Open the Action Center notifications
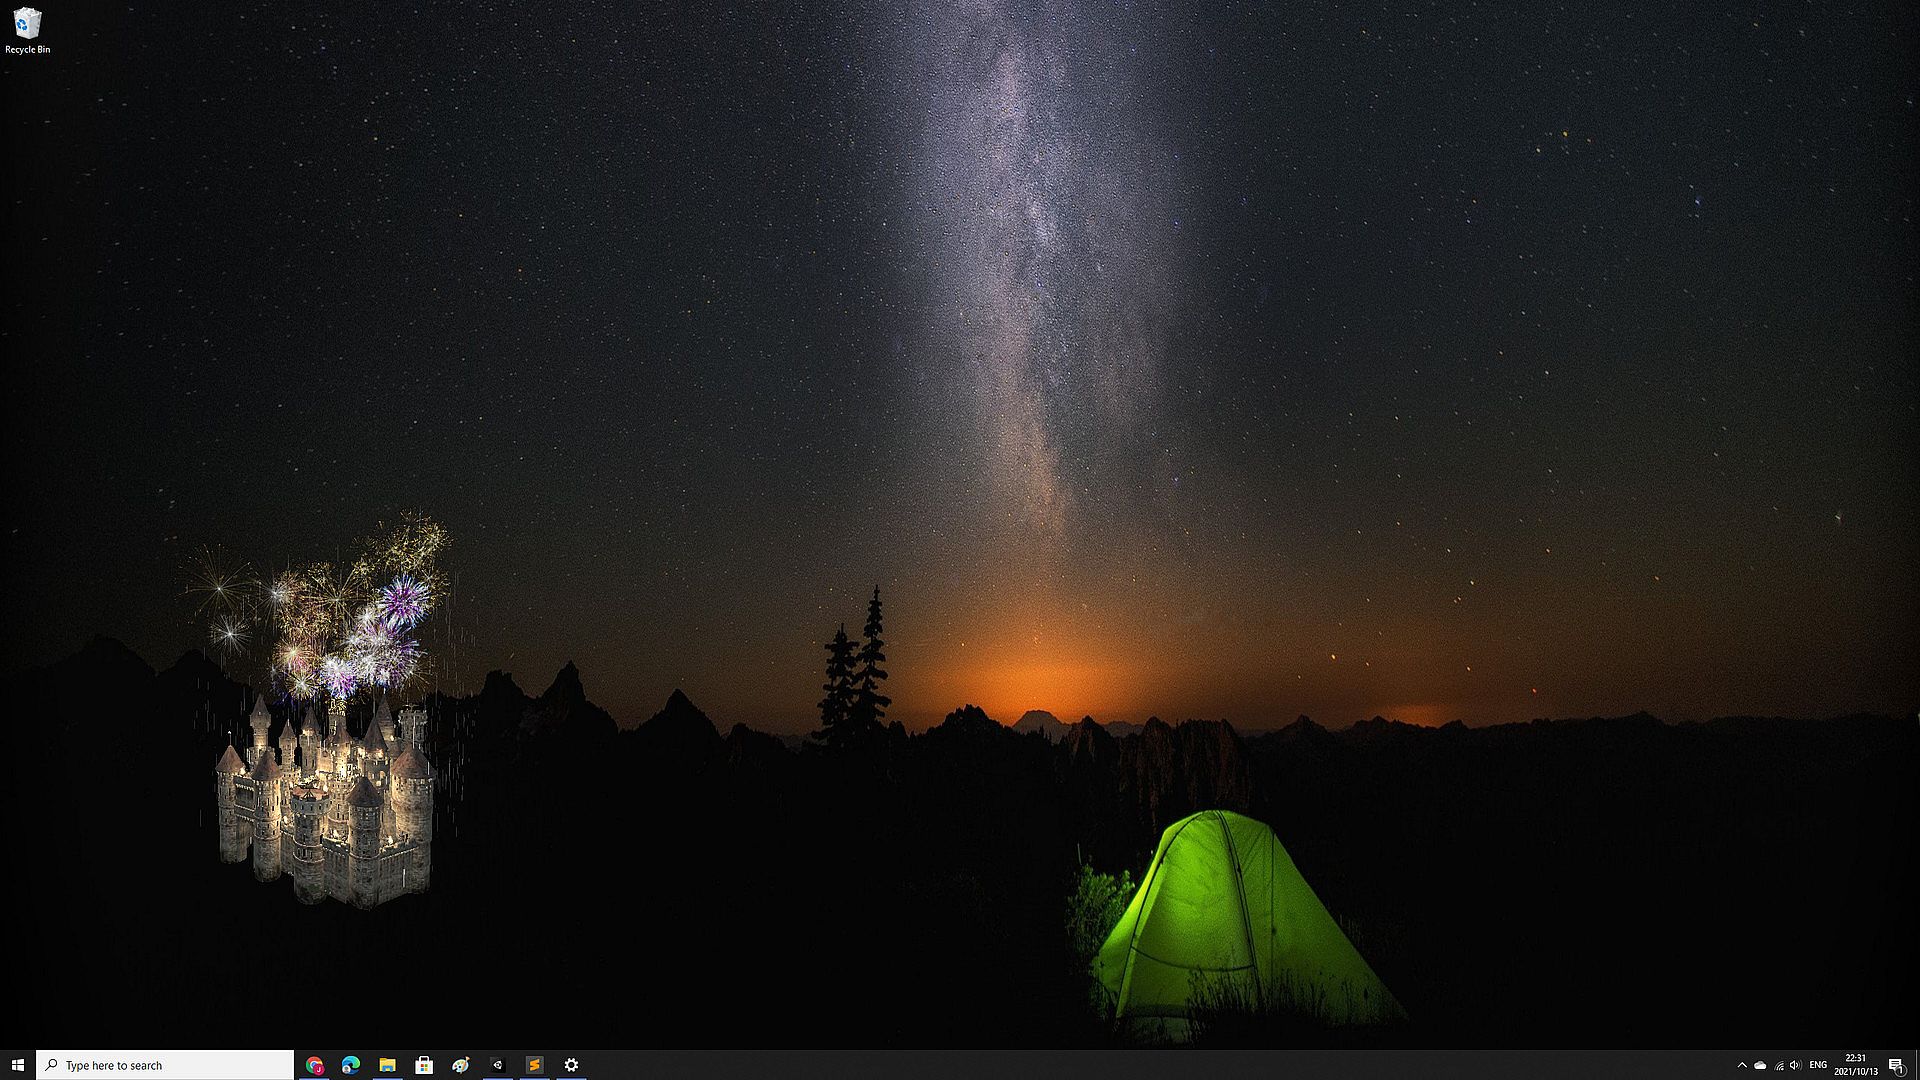 point(1895,1065)
